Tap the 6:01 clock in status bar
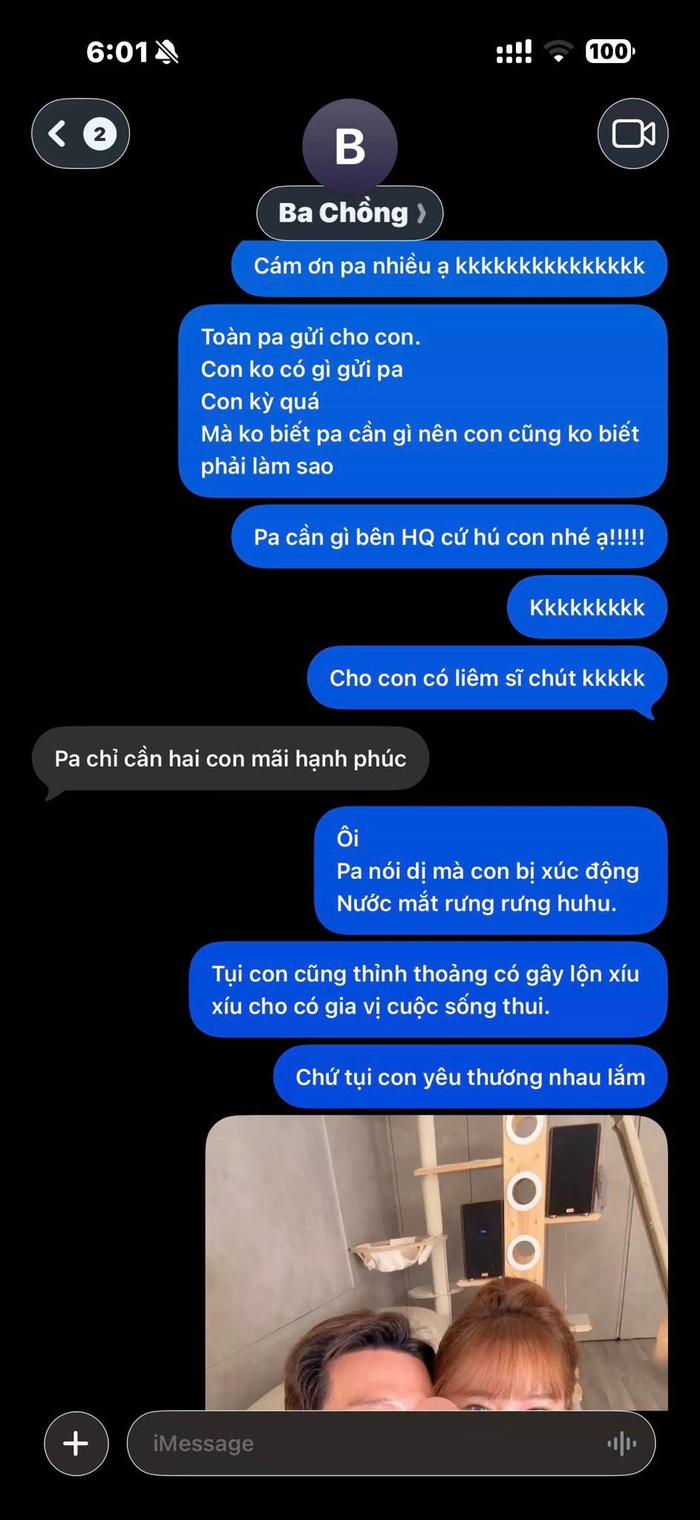 point(117,52)
